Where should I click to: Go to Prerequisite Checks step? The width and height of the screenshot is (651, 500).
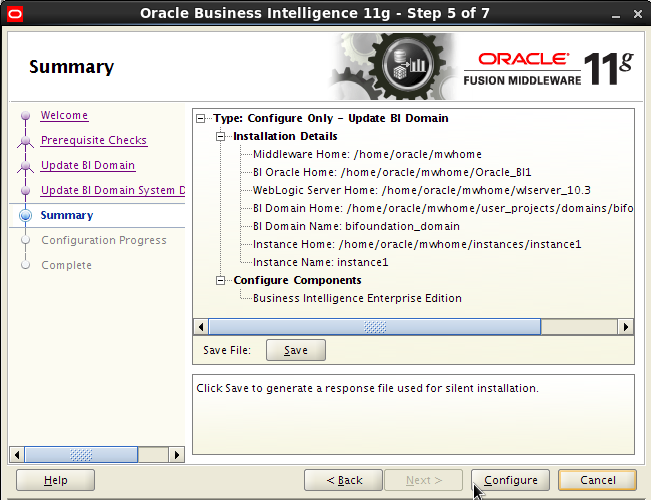[x=94, y=140]
